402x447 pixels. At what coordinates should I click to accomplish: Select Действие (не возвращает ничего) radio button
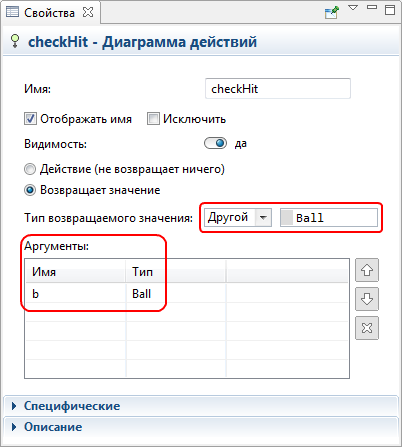(x=30, y=169)
